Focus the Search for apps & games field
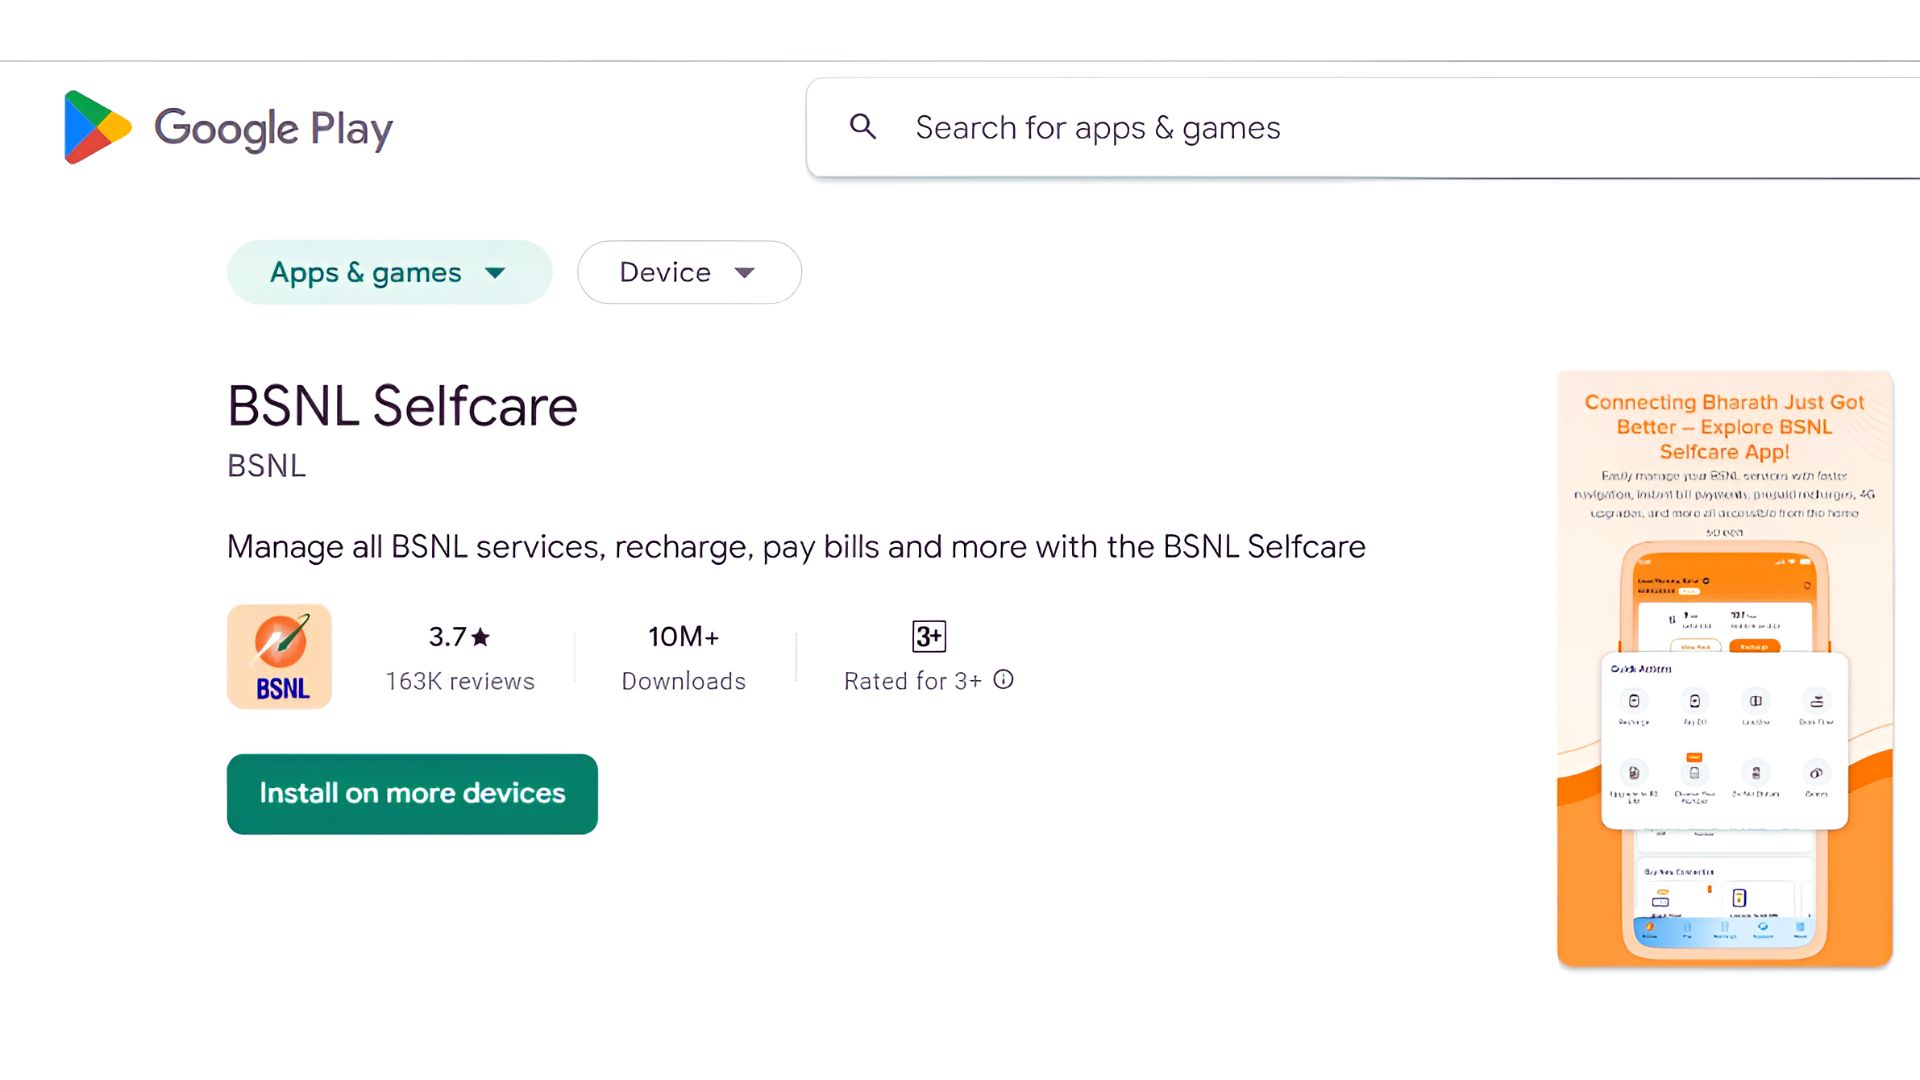 (x=1363, y=128)
